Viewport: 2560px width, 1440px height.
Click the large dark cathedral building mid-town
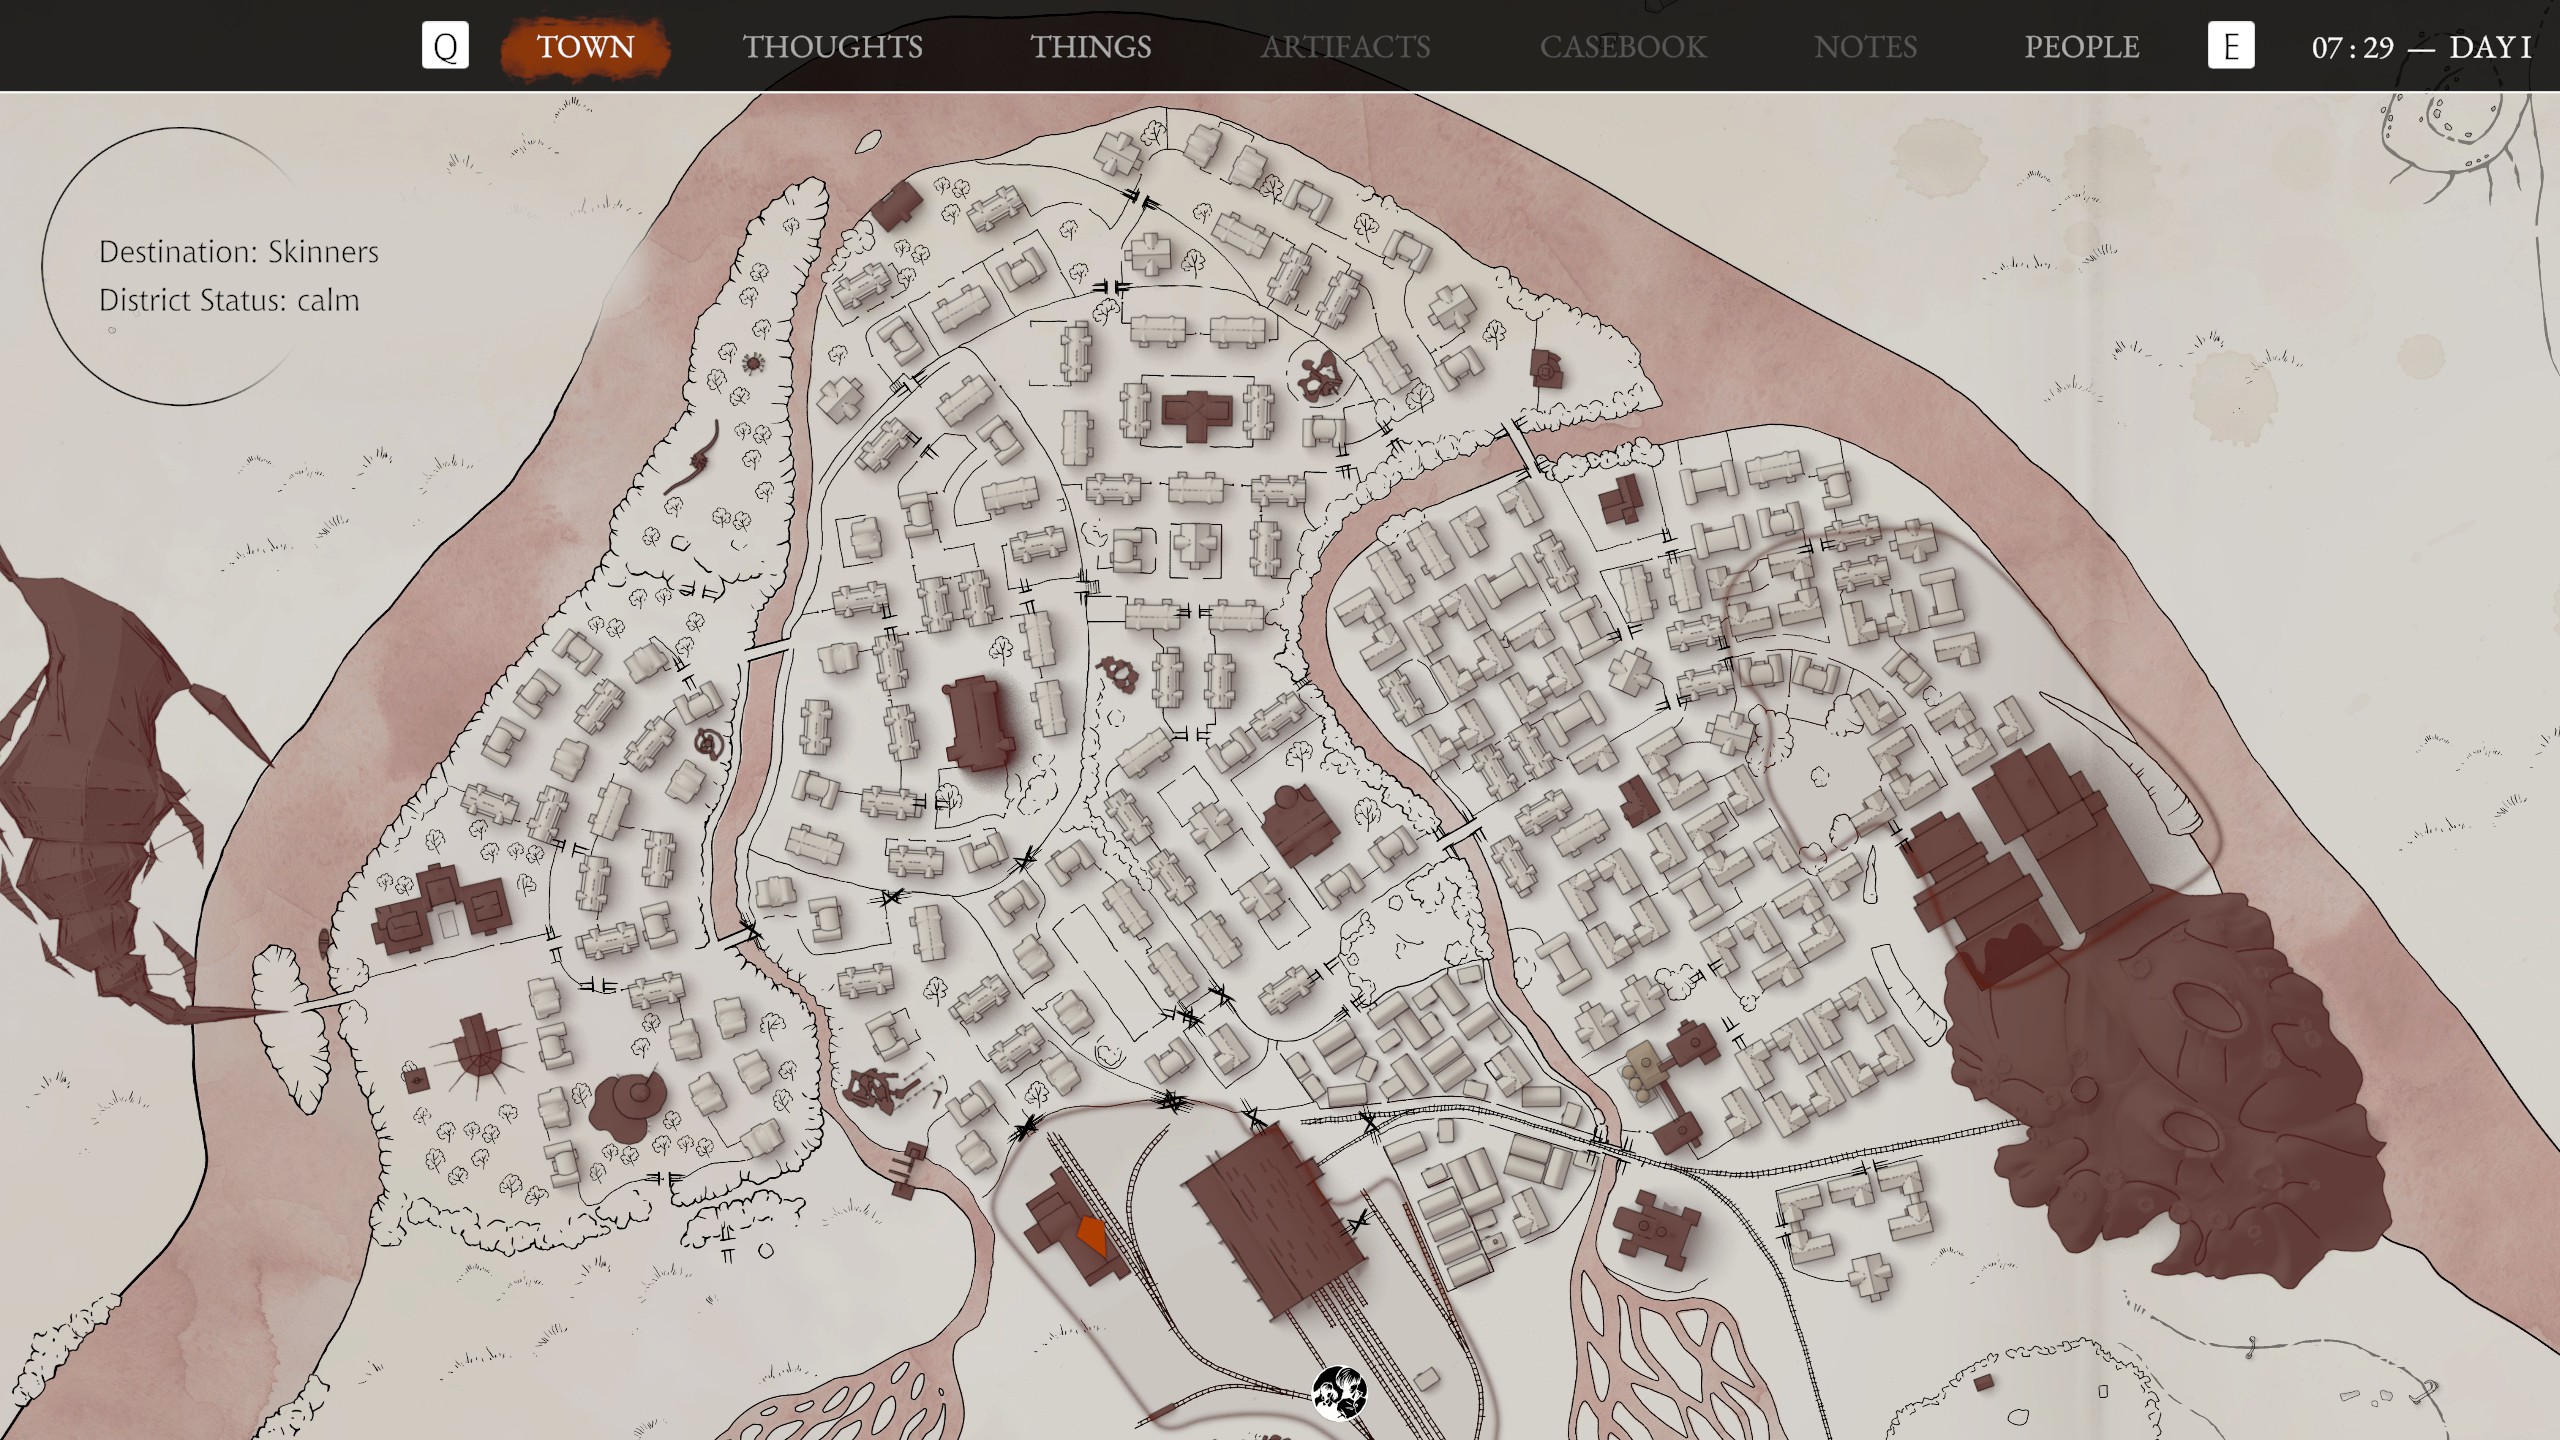click(x=979, y=724)
